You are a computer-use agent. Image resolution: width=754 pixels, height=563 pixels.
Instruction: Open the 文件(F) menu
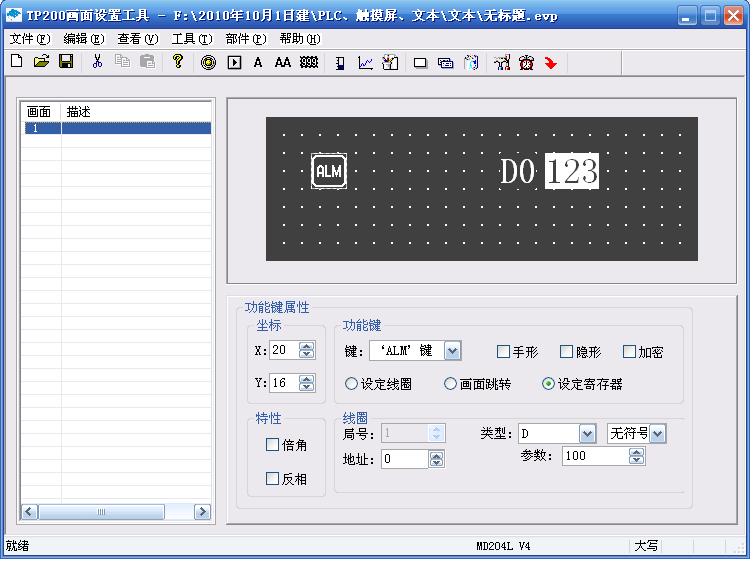29,39
